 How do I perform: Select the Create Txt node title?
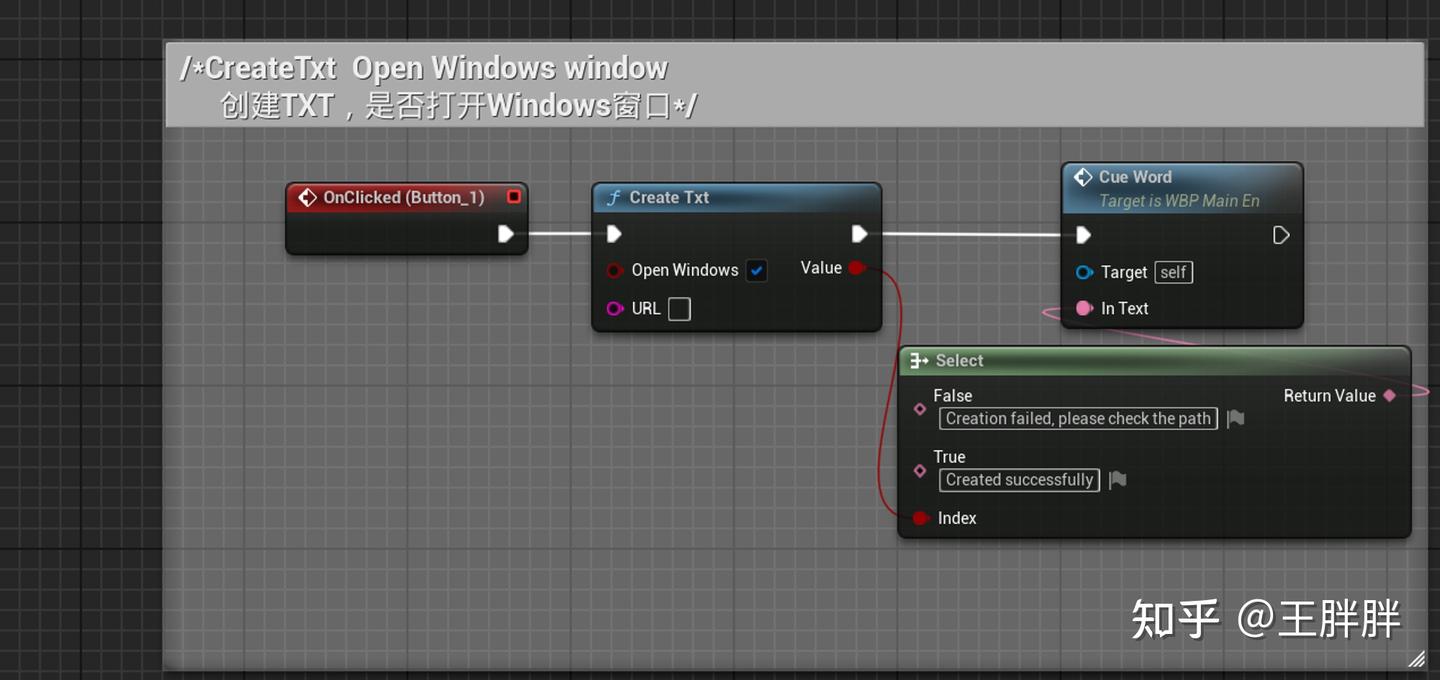pyautogui.click(x=669, y=198)
